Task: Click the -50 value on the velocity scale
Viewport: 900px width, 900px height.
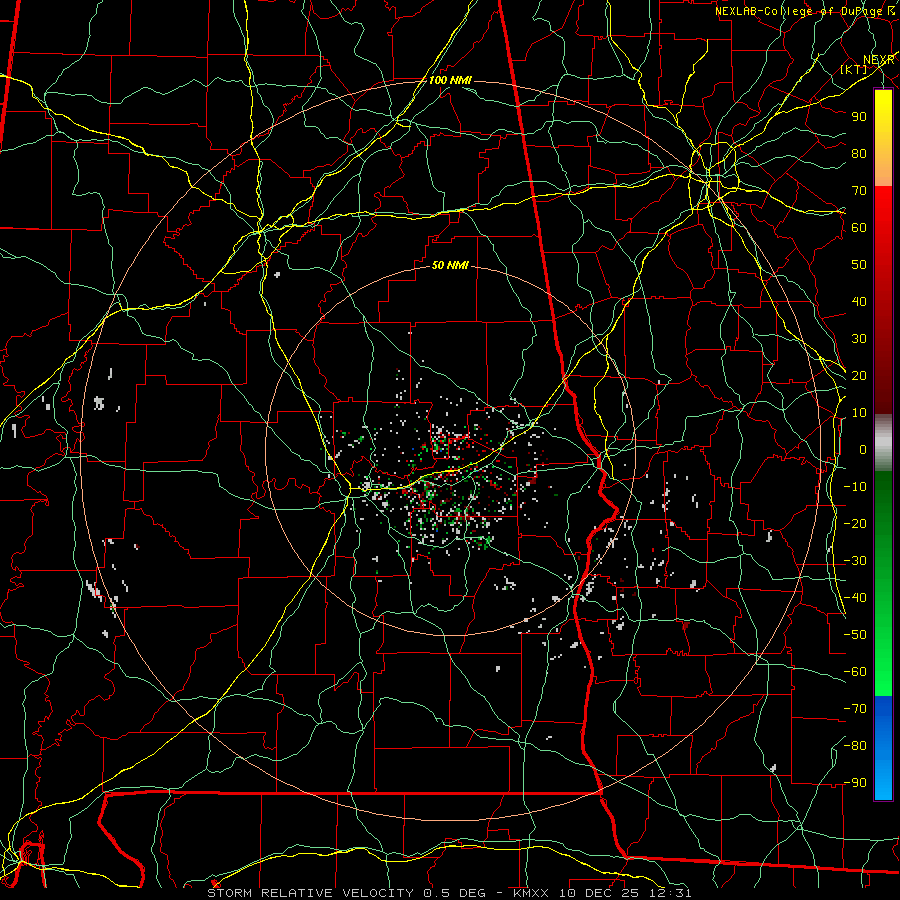Action: pyautogui.click(x=855, y=635)
